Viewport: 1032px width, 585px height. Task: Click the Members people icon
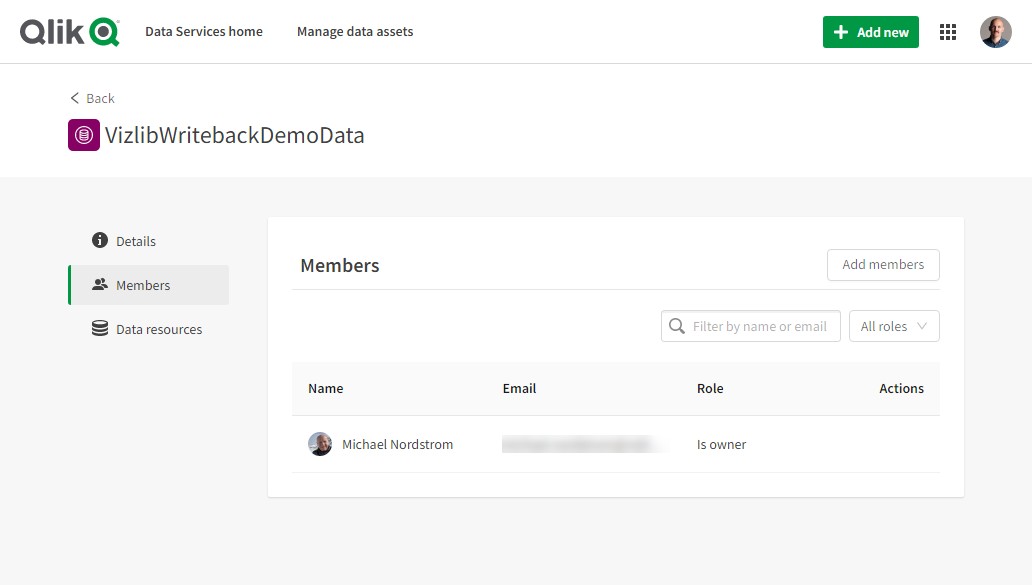coord(99,284)
